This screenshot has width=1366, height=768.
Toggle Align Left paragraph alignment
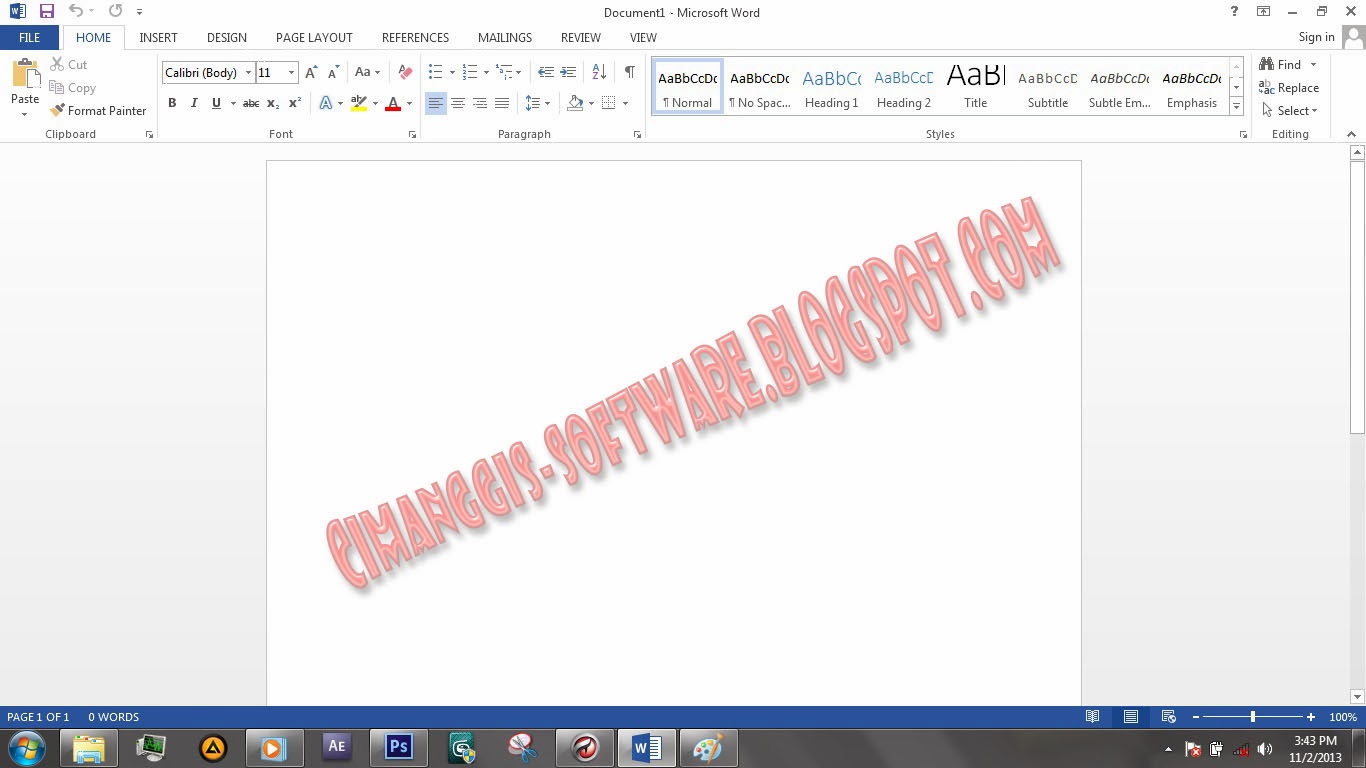[x=435, y=103]
